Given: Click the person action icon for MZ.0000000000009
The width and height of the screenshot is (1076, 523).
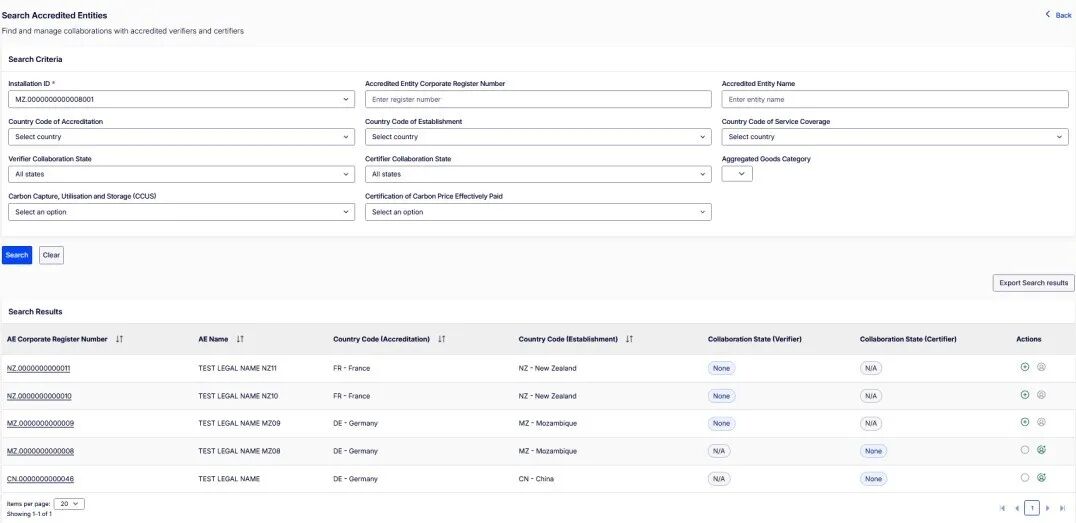Looking at the screenshot, I should pos(1041,422).
